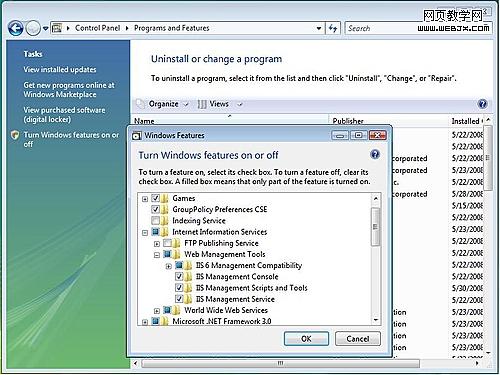Click the feature list scrollbar up arrow

coord(376,199)
